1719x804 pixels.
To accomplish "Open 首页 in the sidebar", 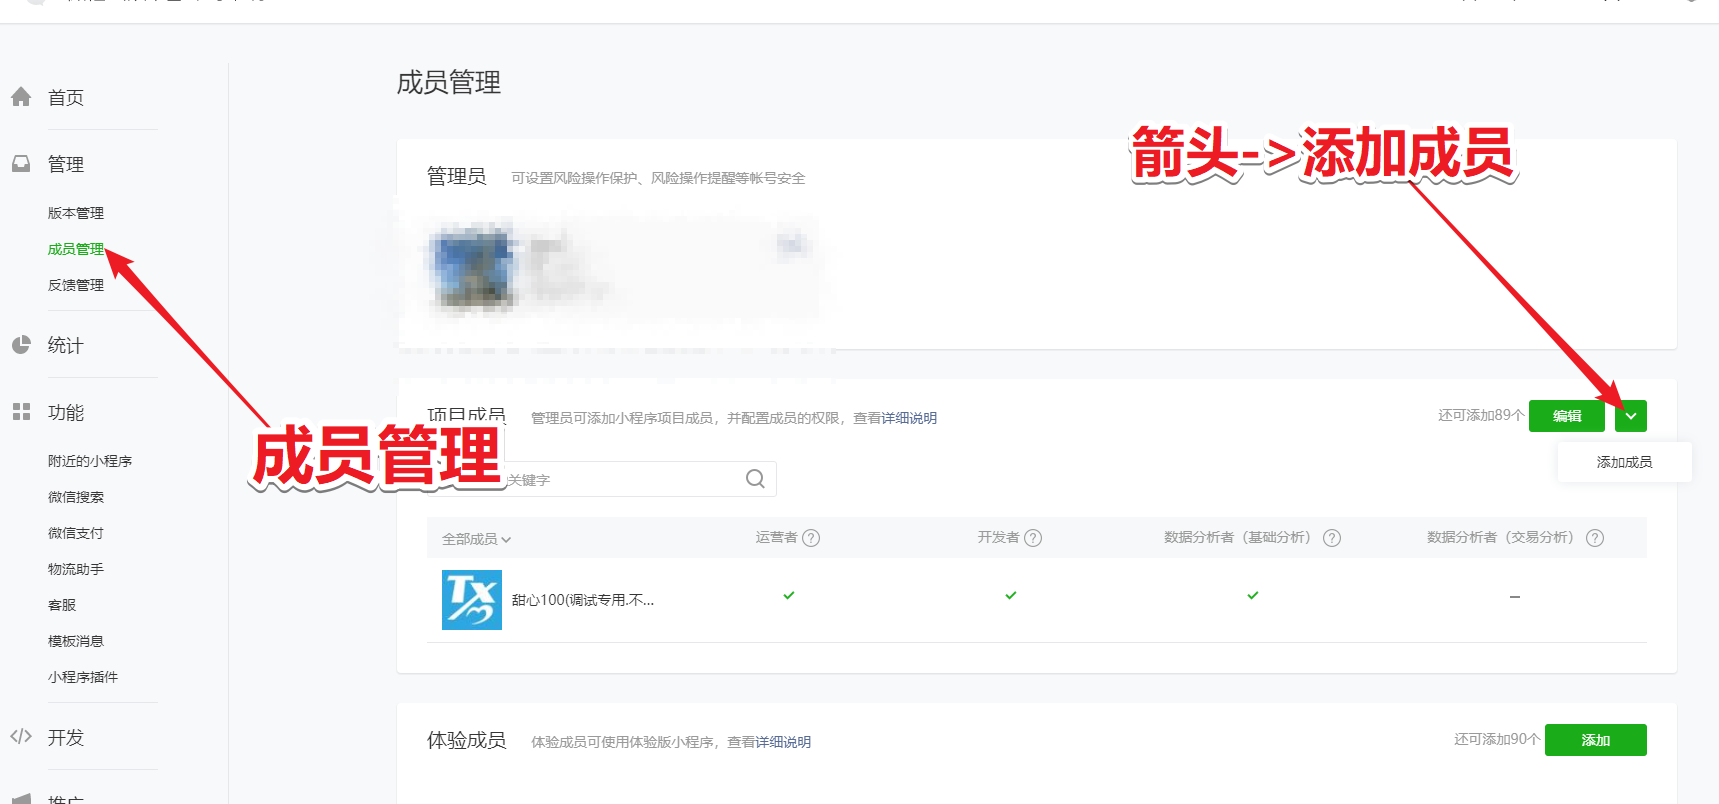I will 66,98.
